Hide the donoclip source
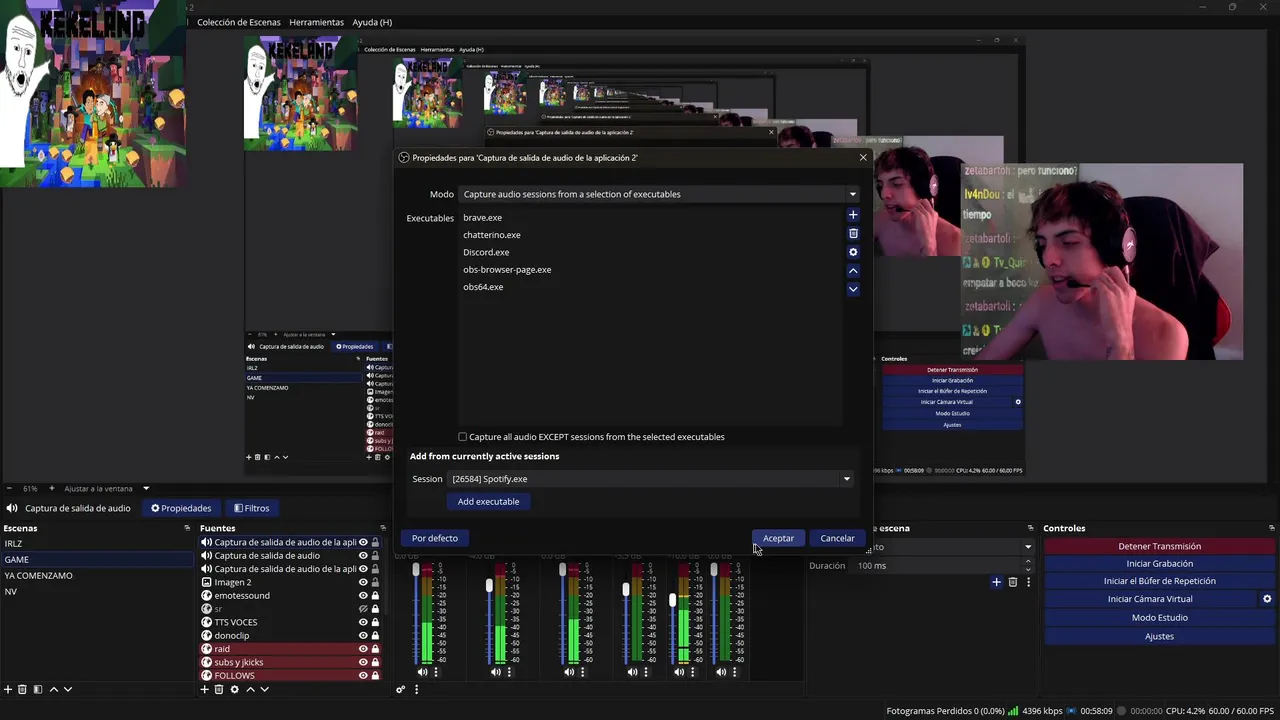This screenshot has width=1280, height=720. pyautogui.click(x=363, y=635)
